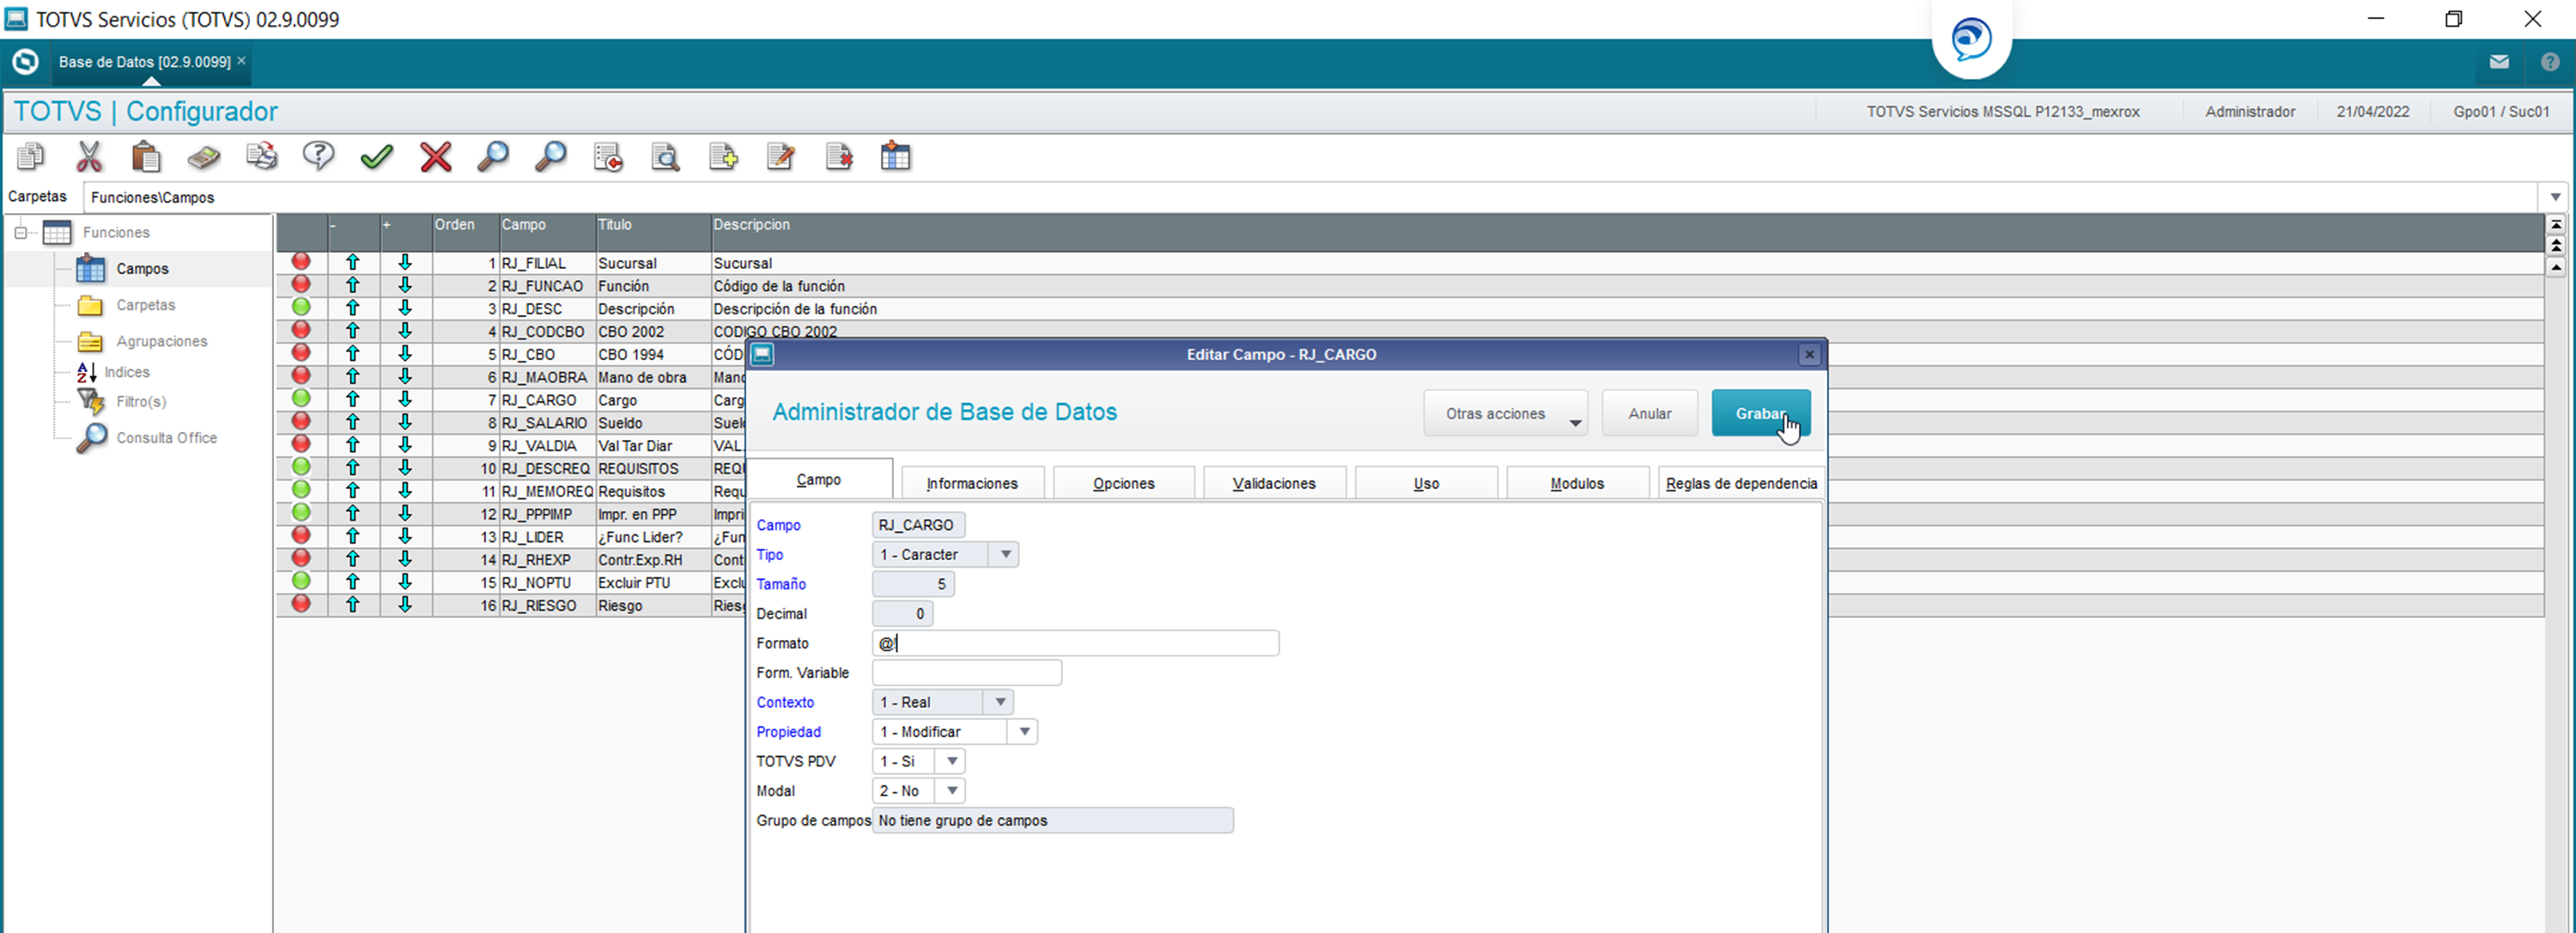The image size is (2576, 933).
Task: Click the Copy icon in the toolbar
Action: pyautogui.click(x=31, y=157)
